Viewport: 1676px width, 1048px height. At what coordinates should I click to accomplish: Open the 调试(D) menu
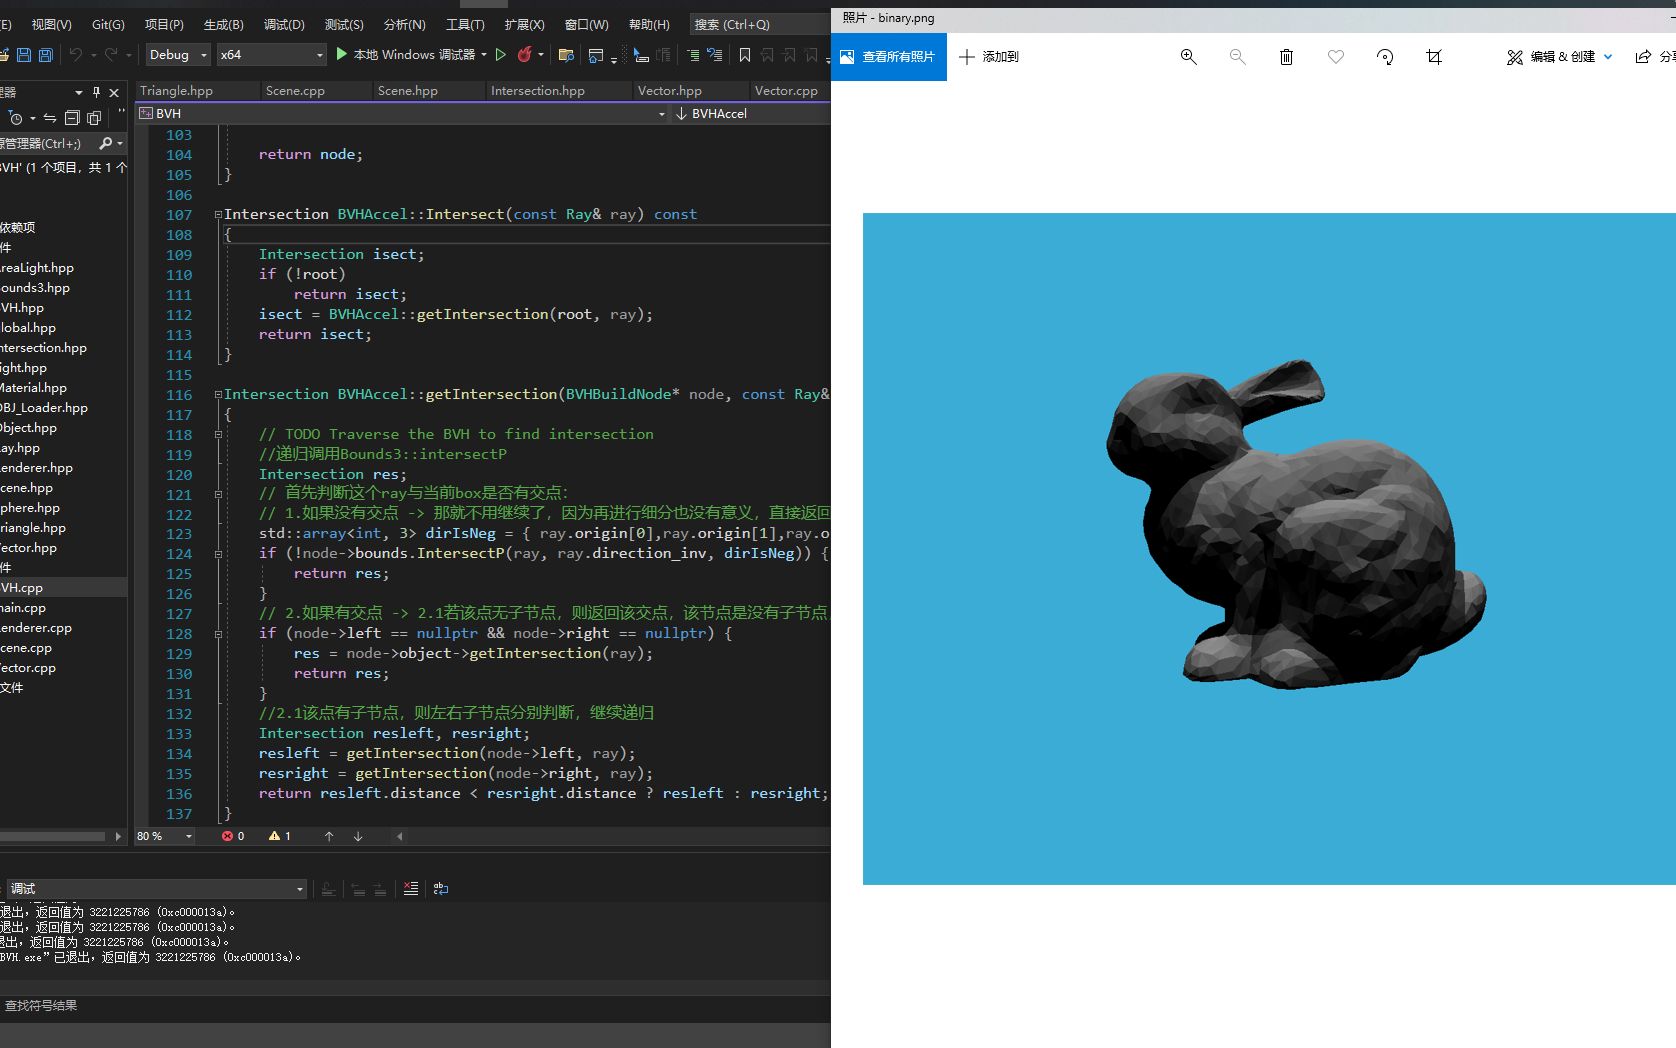pos(284,24)
